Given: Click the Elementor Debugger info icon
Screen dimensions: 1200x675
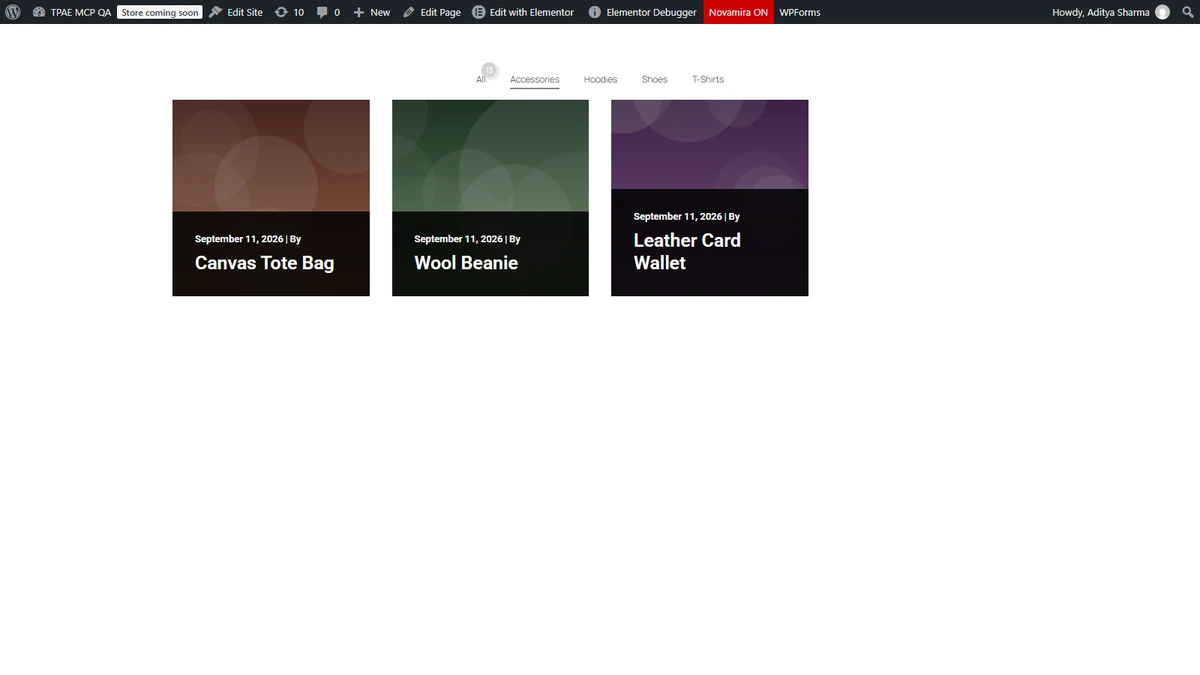Looking at the screenshot, I should (595, 12).
